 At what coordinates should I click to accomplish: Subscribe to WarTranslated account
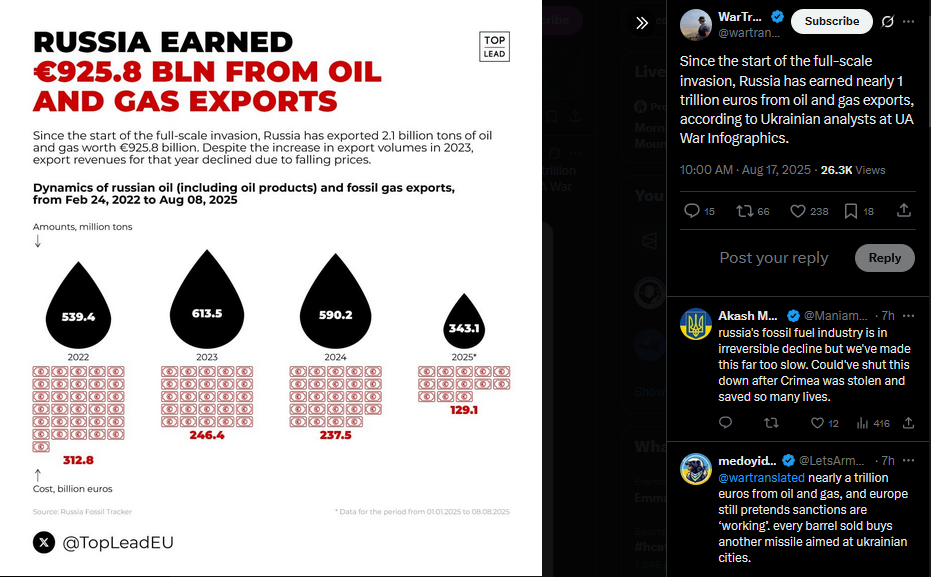point(832,21)
